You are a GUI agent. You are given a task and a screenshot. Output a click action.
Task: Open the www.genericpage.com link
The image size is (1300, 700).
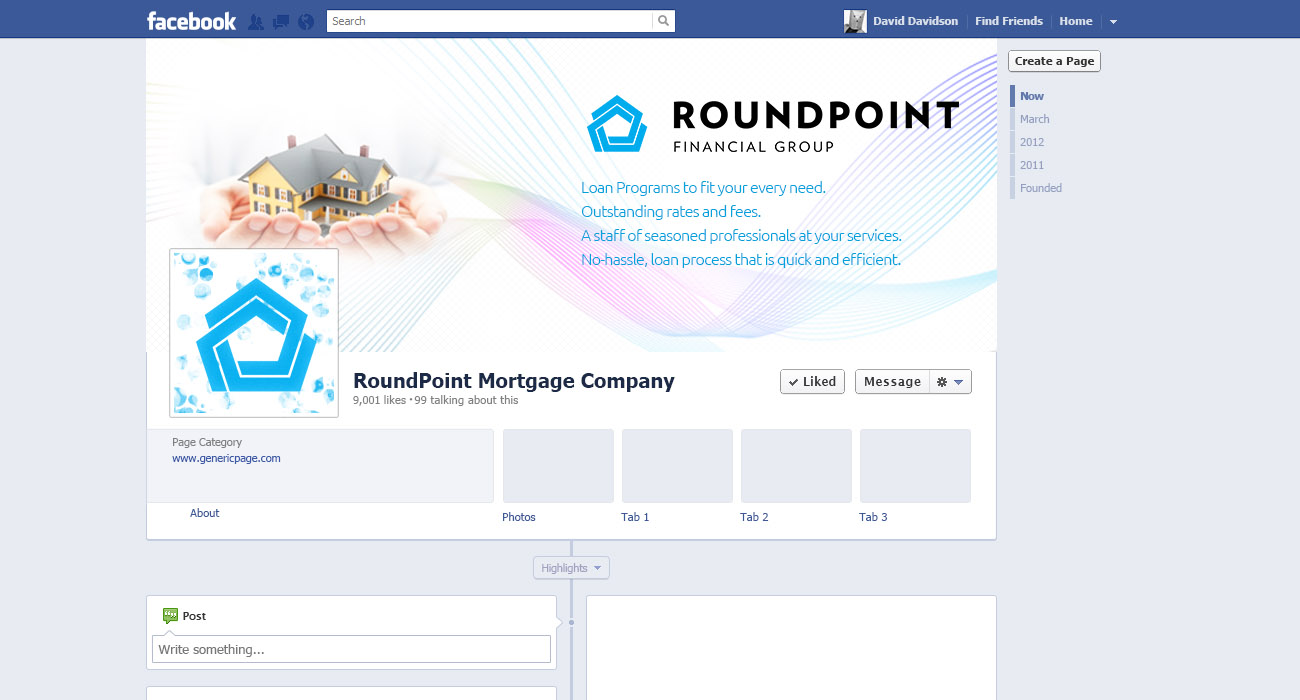(x=226, y=458)
